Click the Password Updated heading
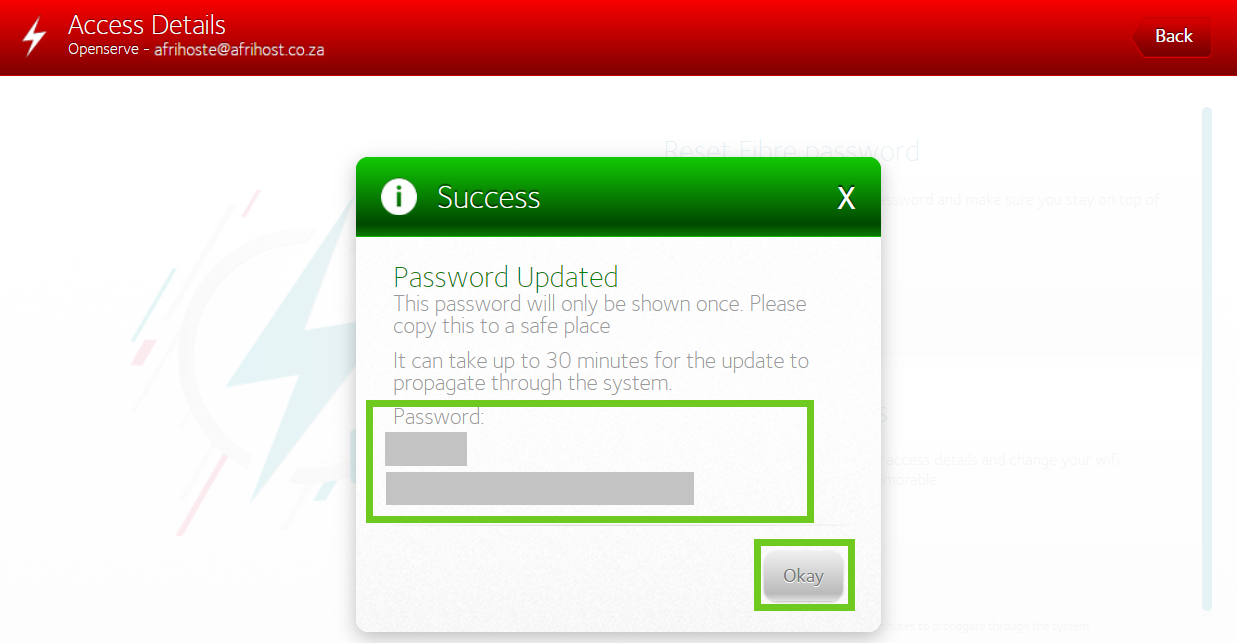 tap(506, 277)
